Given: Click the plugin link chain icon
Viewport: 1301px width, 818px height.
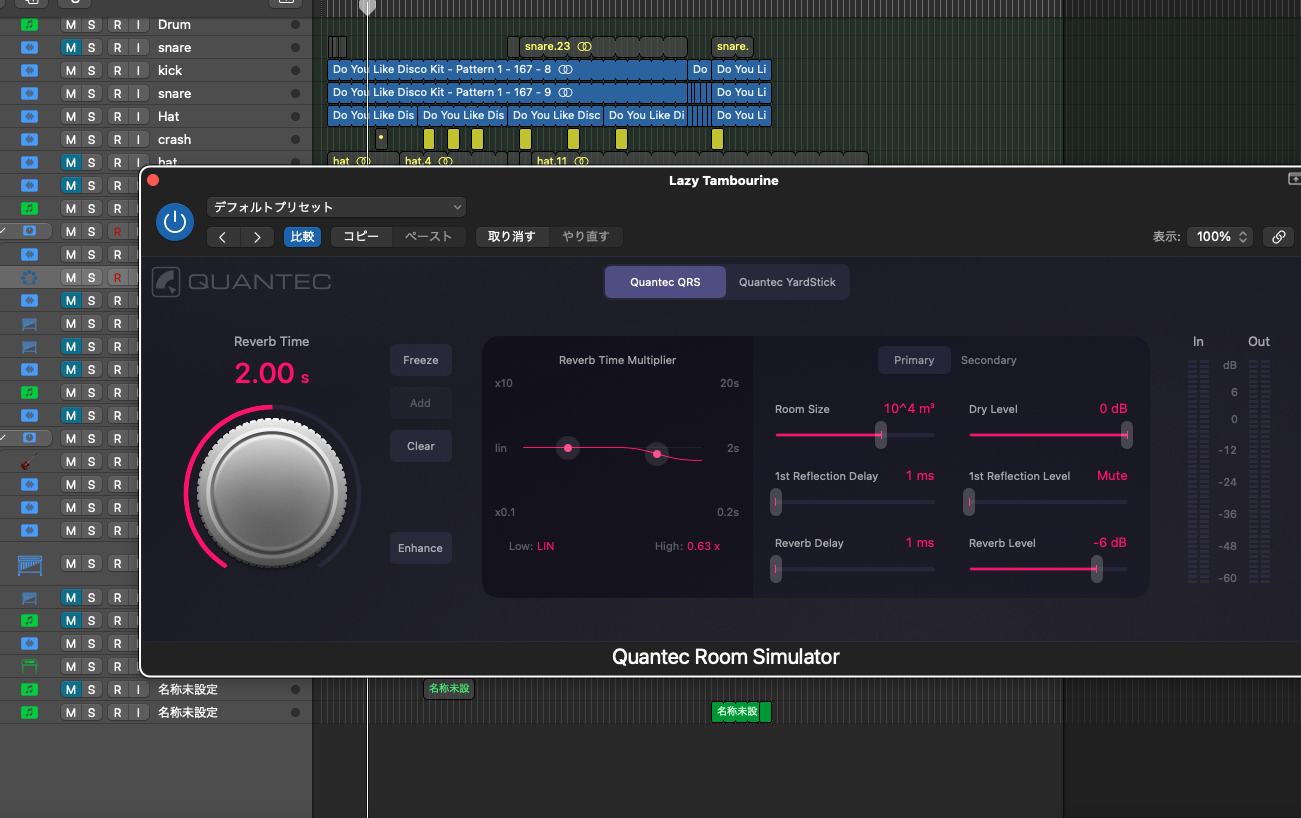Looking at the screenshot, I should [1278, 237].
